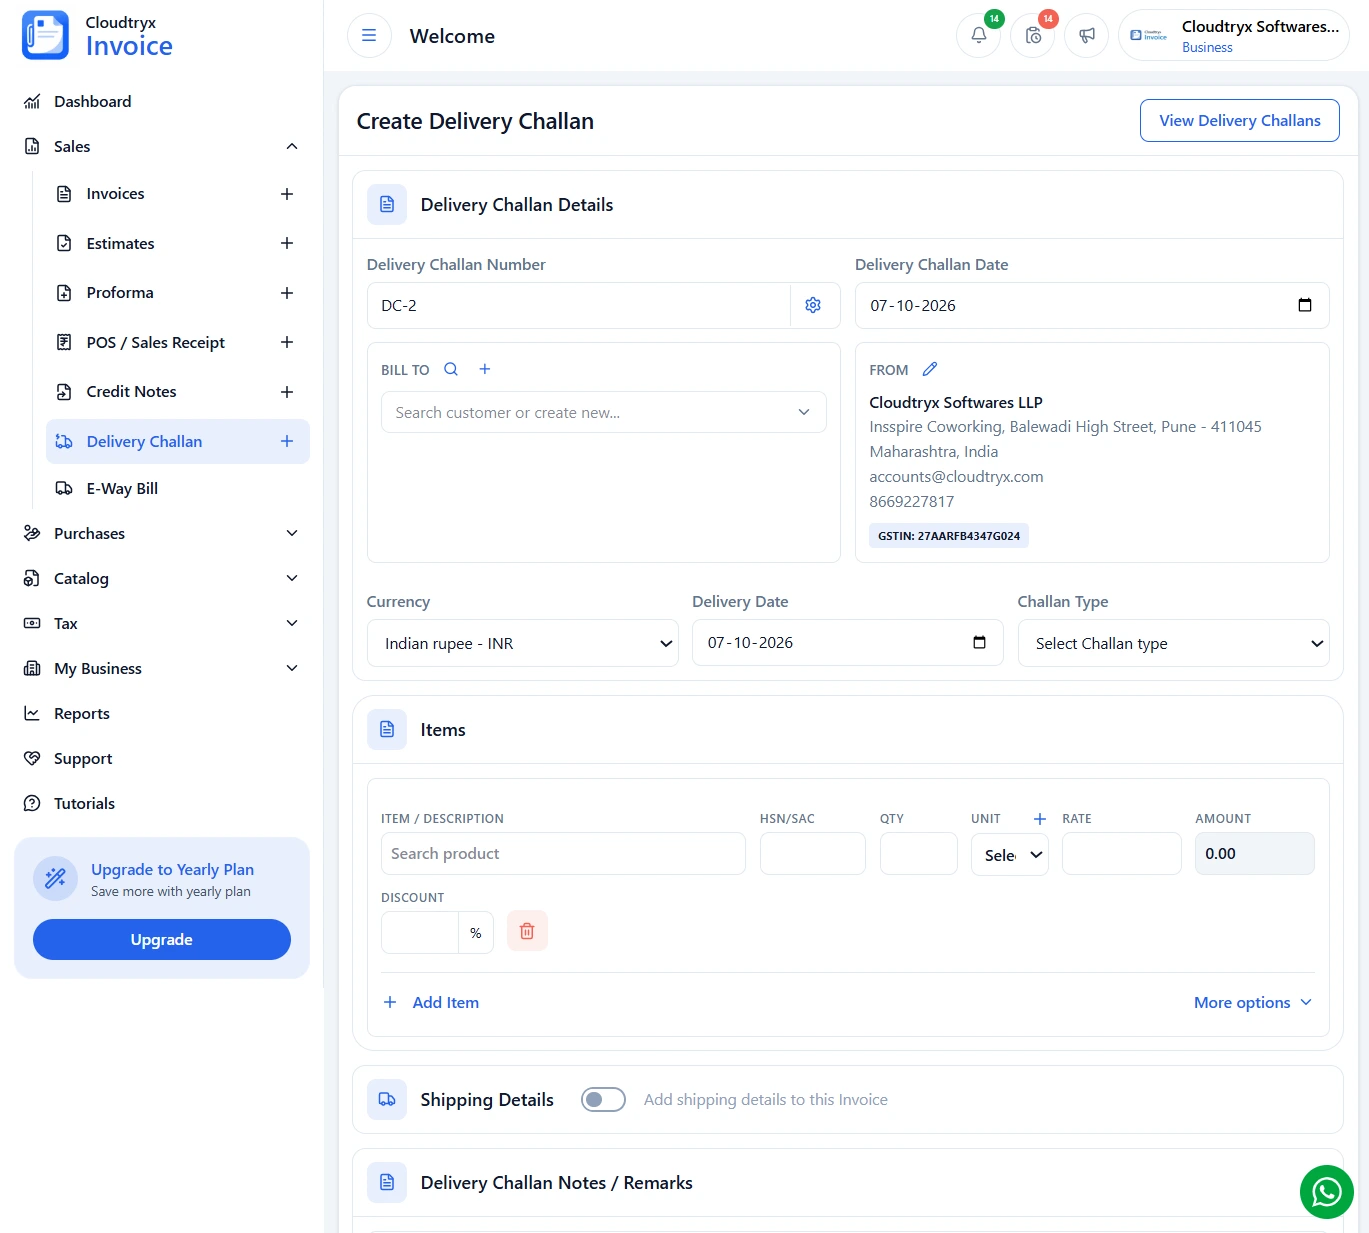Focus the Delivery Challan Number field
The image size is (1369, 1233).
579,305
